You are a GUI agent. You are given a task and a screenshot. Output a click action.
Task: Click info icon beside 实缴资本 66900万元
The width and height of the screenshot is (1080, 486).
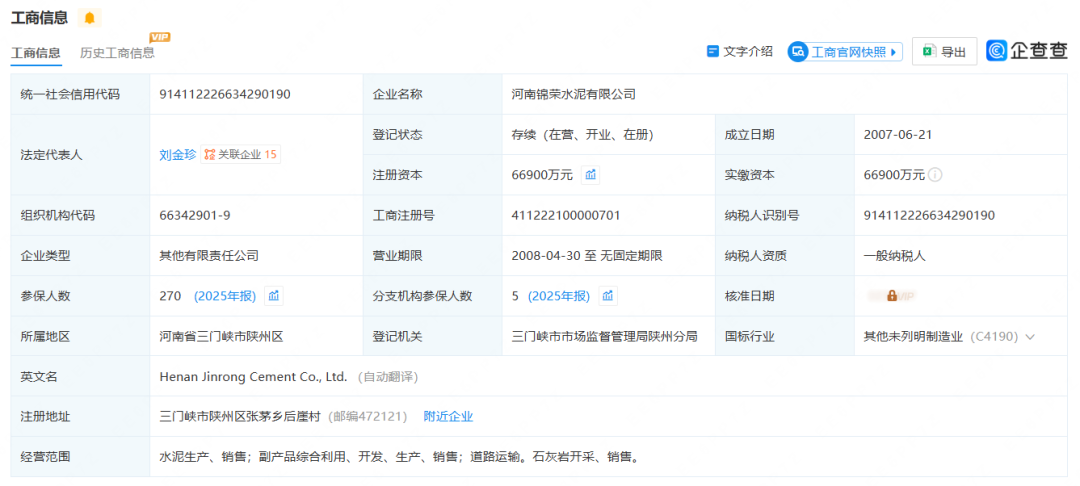pyautogui.click(x=935, y=175)
